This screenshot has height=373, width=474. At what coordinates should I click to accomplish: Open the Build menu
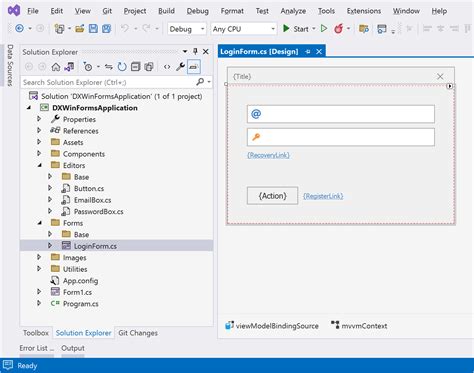tap(166, 11)
